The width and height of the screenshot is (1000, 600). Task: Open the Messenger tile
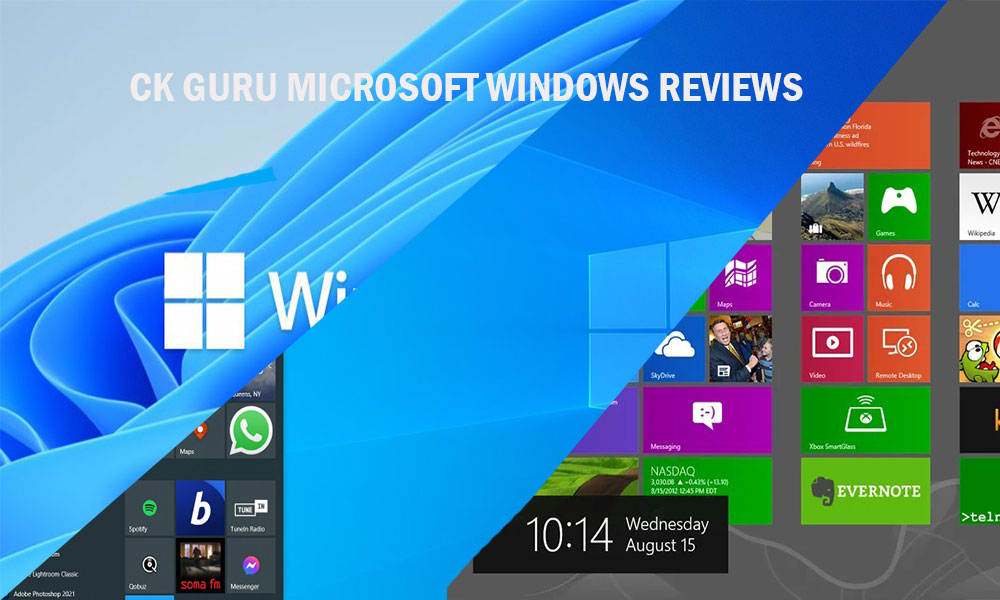click(x=251, y=566)
